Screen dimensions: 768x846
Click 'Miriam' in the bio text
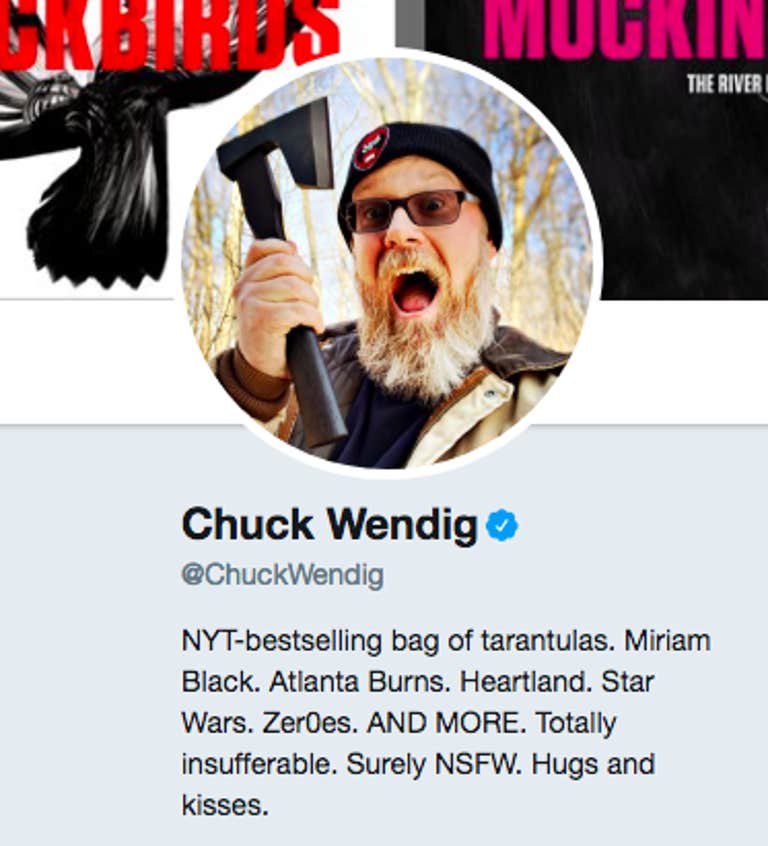click(667, 641)
